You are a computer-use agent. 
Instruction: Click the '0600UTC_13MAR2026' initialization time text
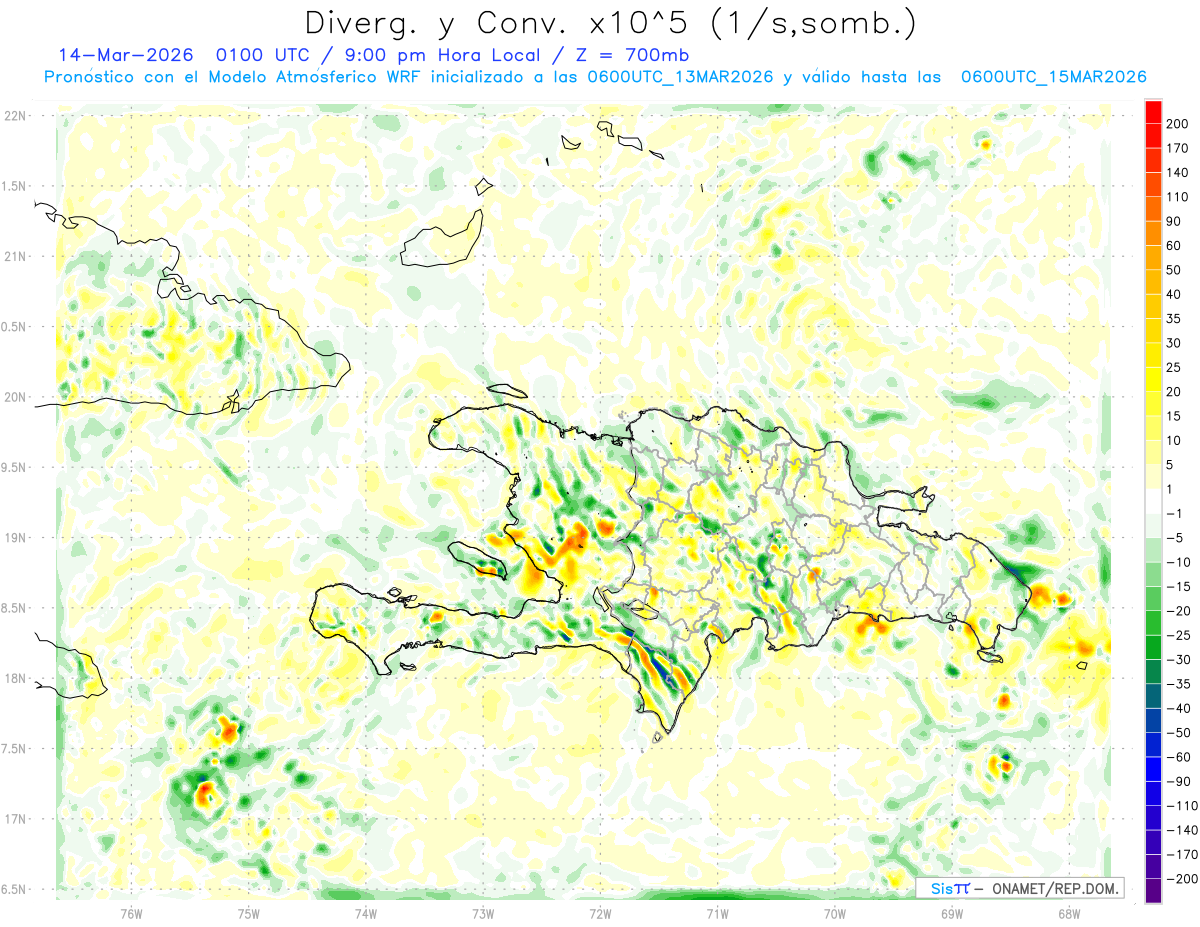click(x=680, y=77)
